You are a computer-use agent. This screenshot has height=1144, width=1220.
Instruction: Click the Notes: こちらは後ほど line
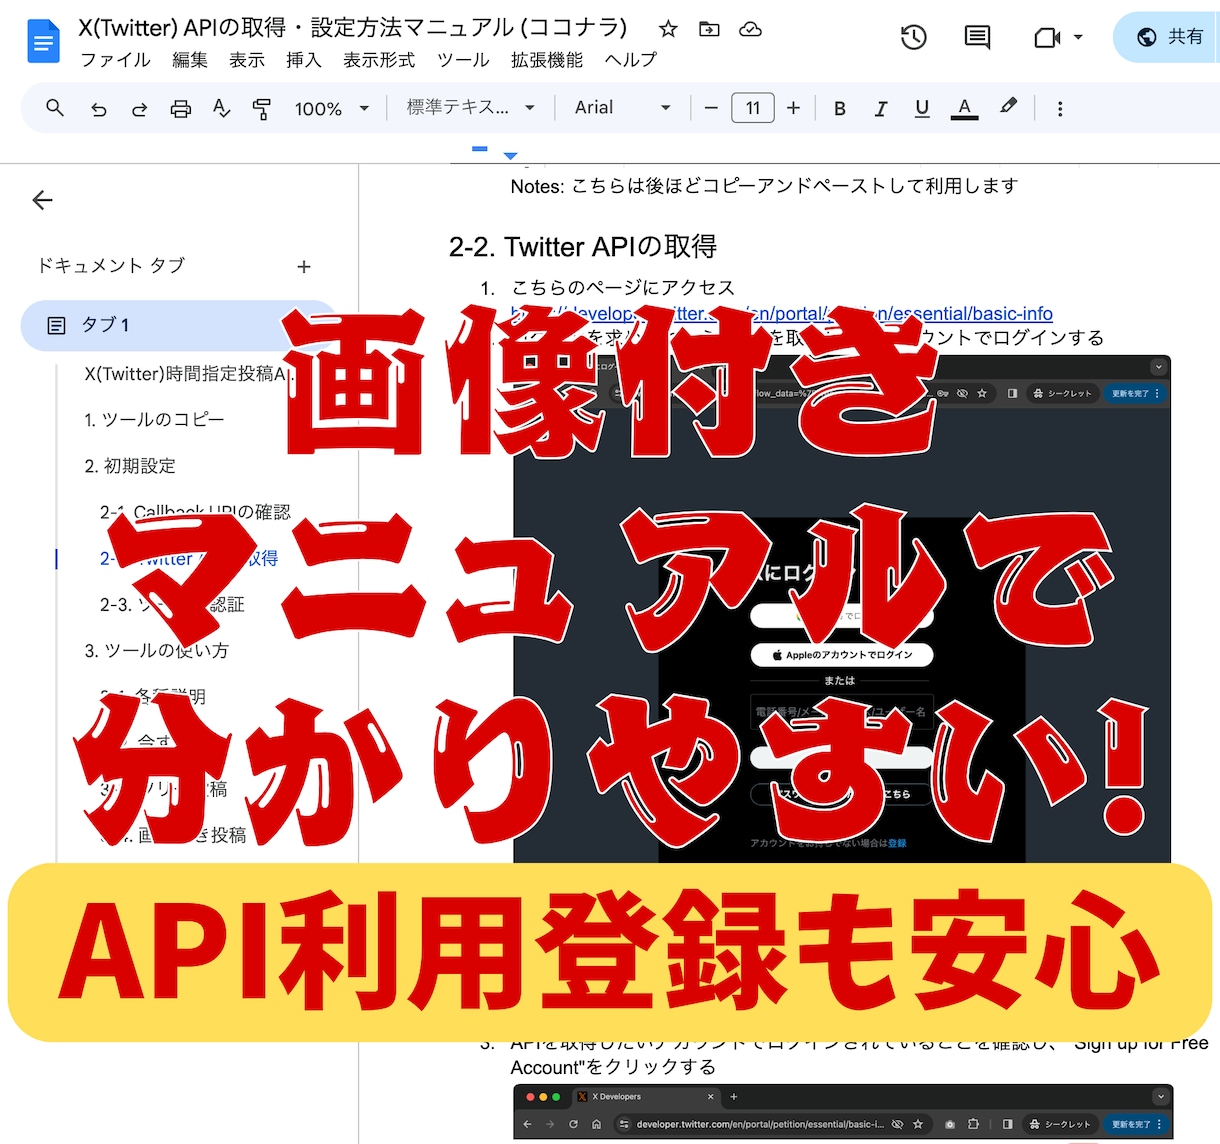click(764, 186)
